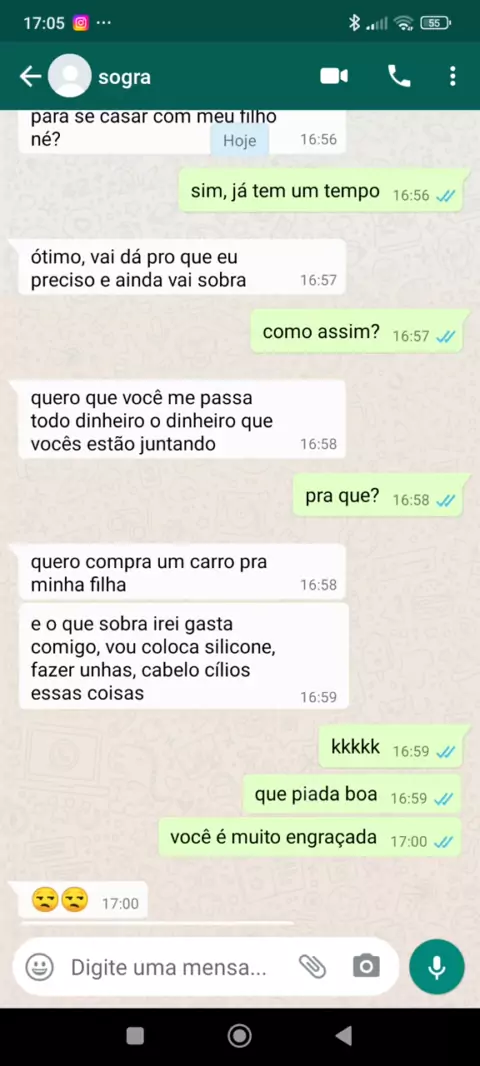This screenshot has height=1066, width=480.
Task: Open the camera from message bar
Action: 366,966
